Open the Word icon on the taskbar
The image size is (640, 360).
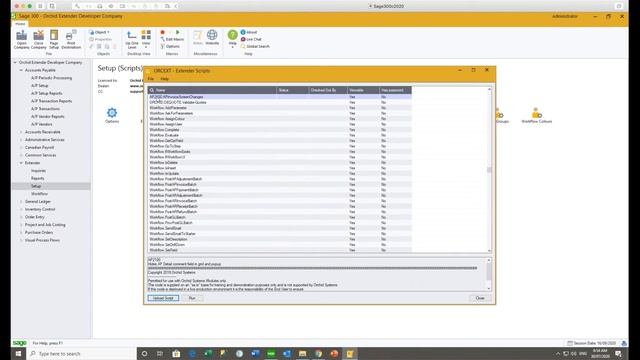(255, 353)
